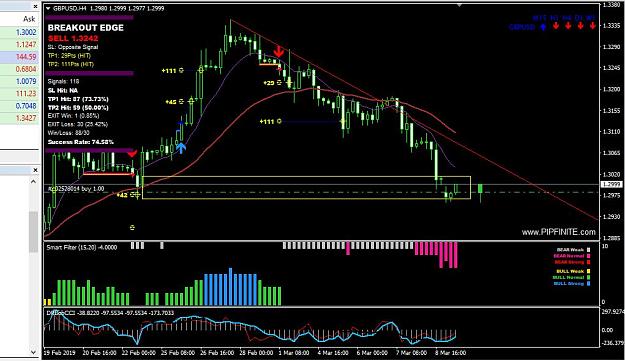Select the 1.3002 ask price row

coord(20,32)
